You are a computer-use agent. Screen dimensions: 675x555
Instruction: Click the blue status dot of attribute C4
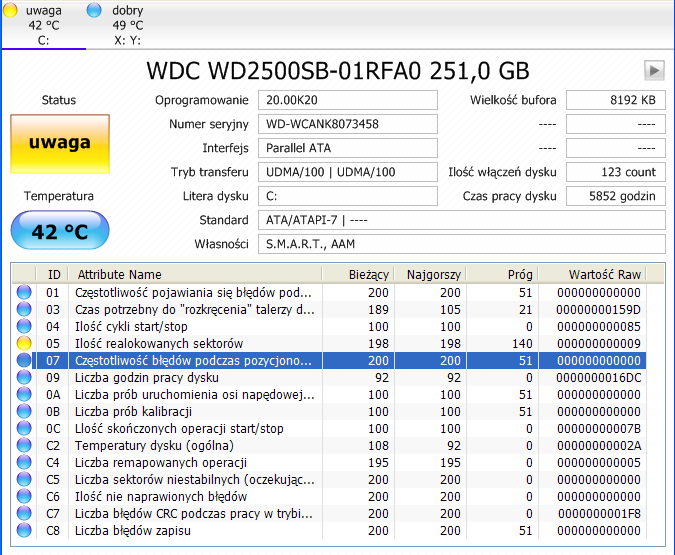pyautogui.click(x=24, y=462)
